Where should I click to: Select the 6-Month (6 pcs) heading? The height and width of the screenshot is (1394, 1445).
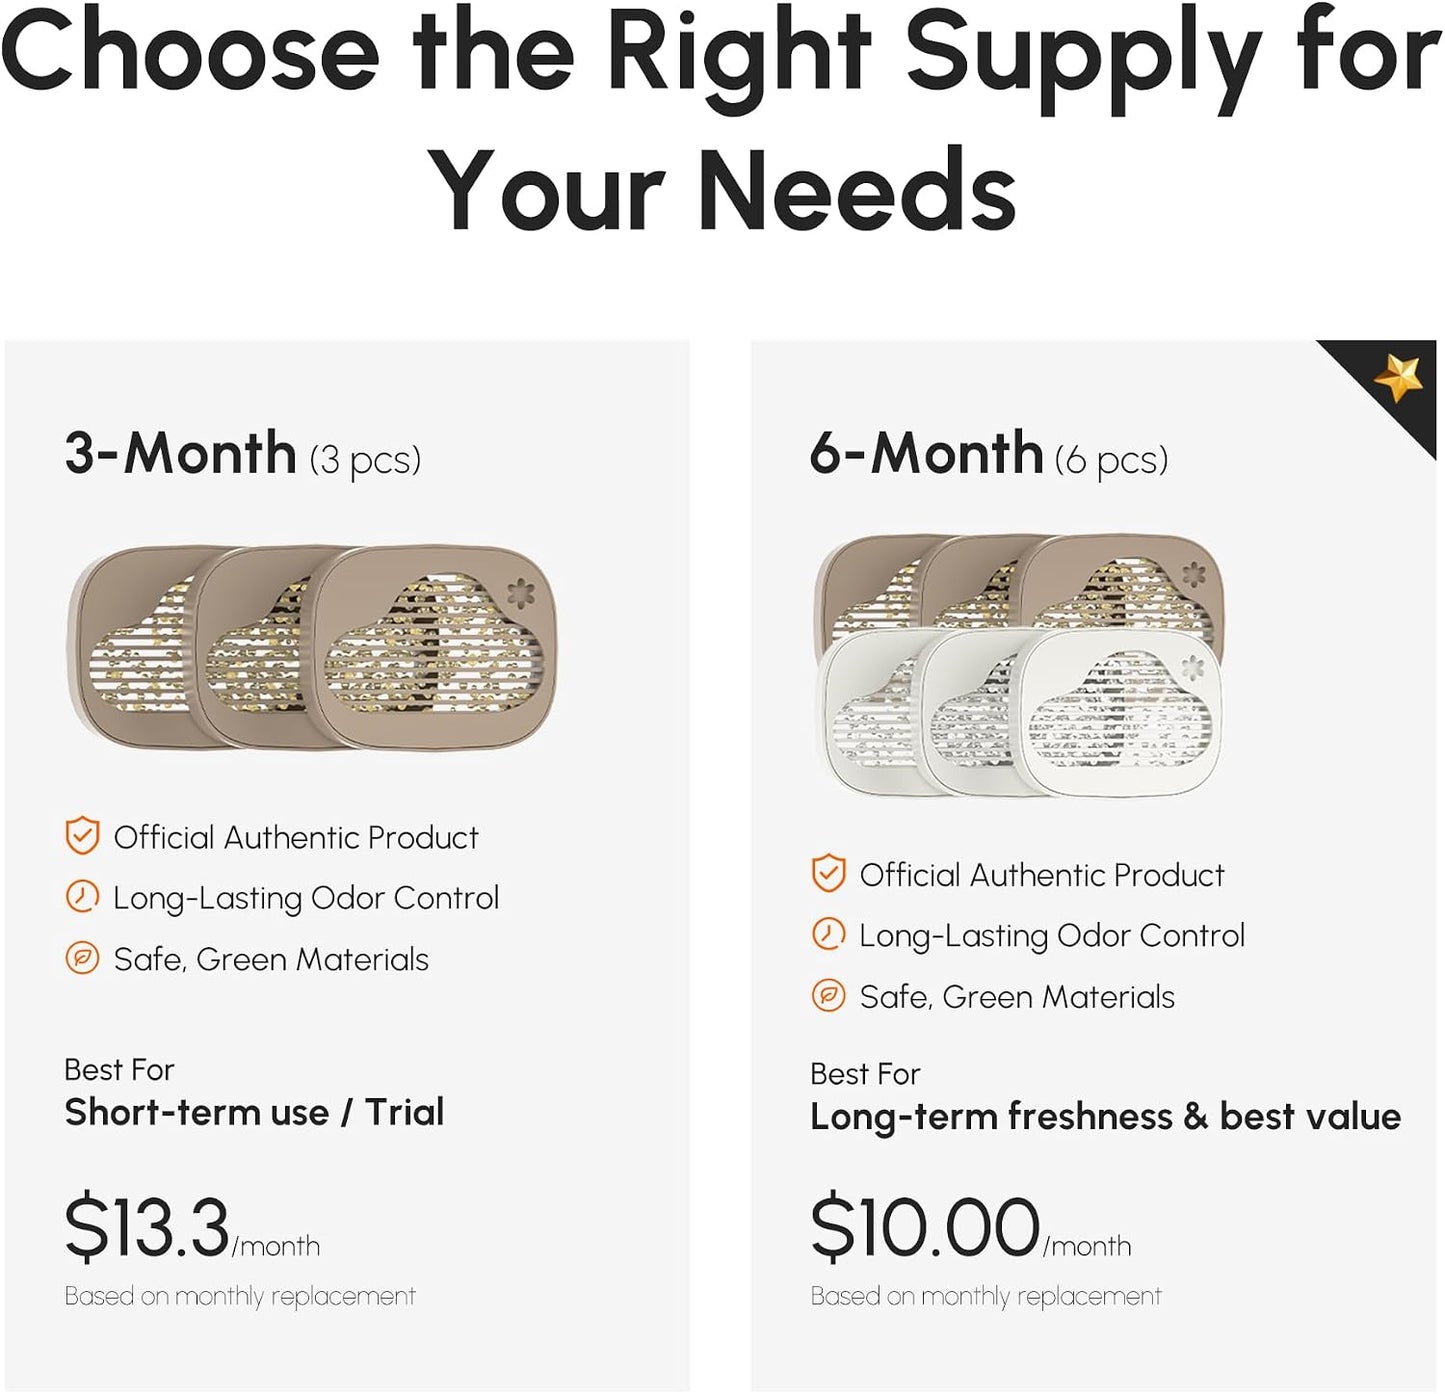989,454
